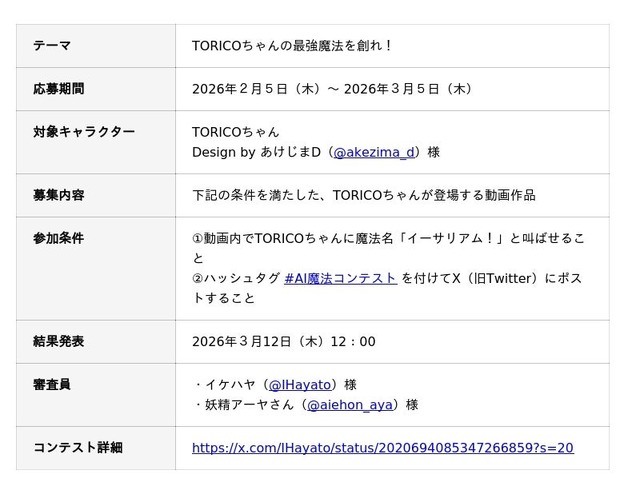Click the application period date range text

[x=332, y=89]
